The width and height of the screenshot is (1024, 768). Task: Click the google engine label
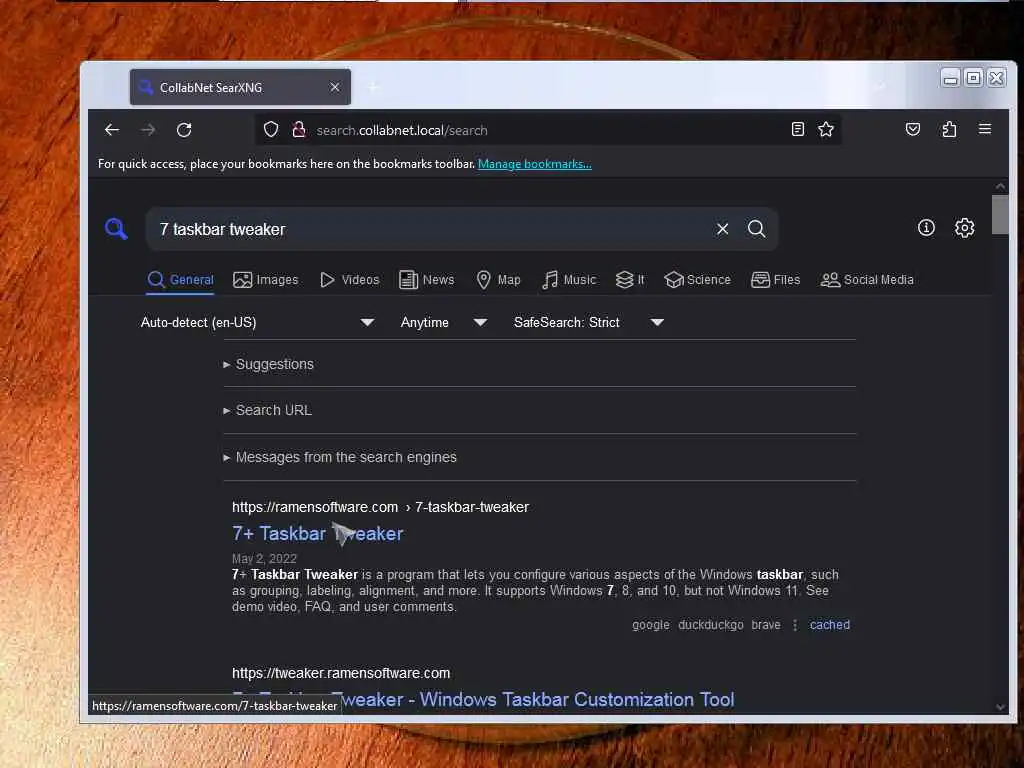(650, 625)
